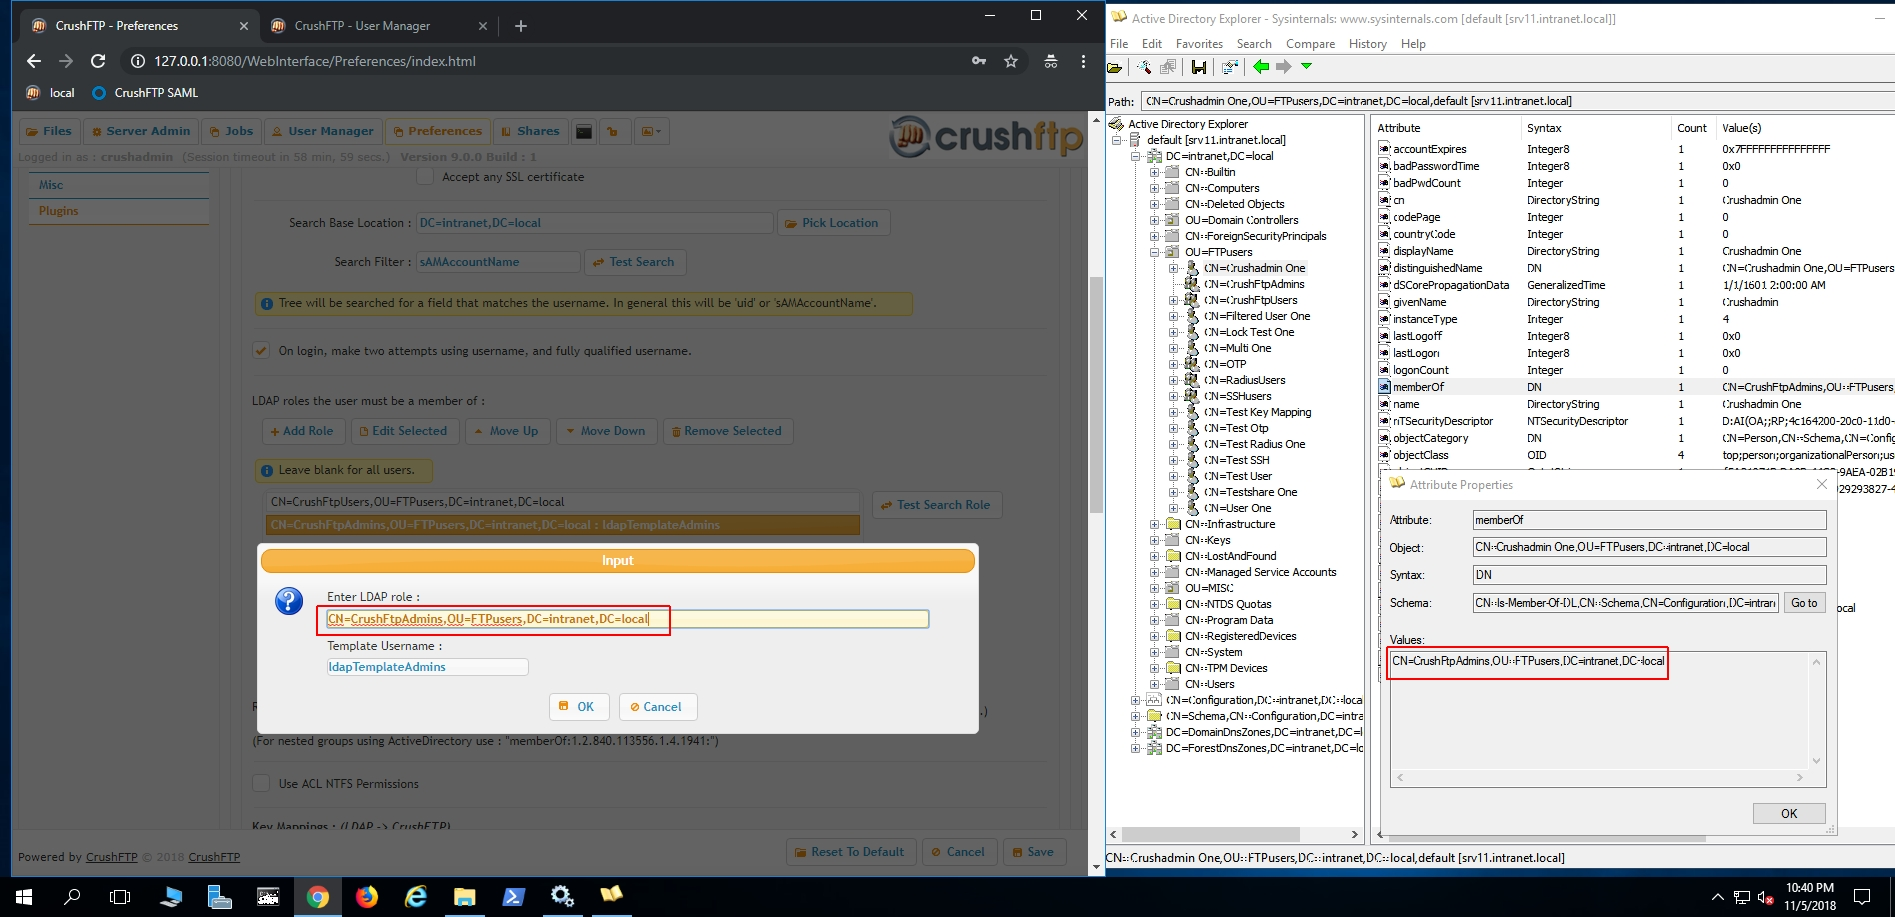
Task: Click the Search container magnifier icon in AD Explorer
Action: tap(1144, 67)
